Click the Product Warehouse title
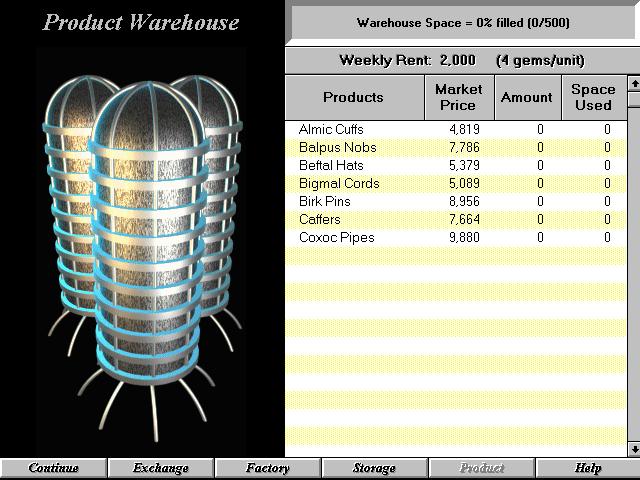Screen dimensions: 640x480 (x=141, y=22)
